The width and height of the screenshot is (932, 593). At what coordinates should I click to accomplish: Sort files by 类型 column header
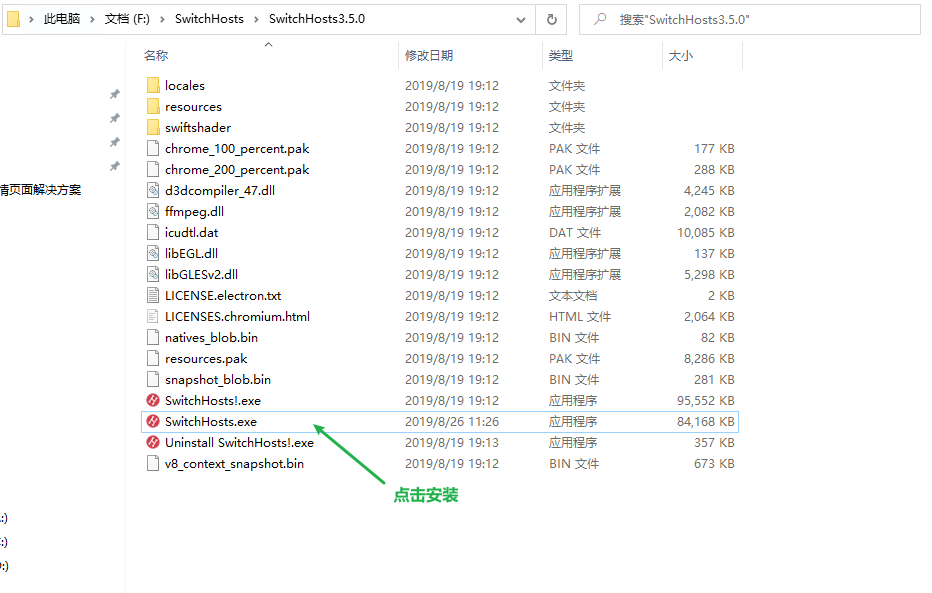[x=561, y=55]
